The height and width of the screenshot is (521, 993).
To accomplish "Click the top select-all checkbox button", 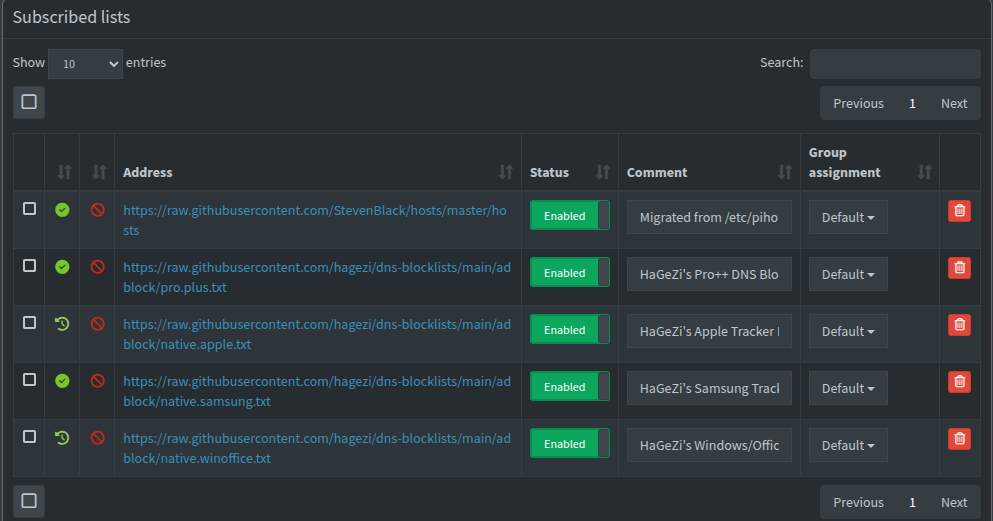I will click(29, 102).
